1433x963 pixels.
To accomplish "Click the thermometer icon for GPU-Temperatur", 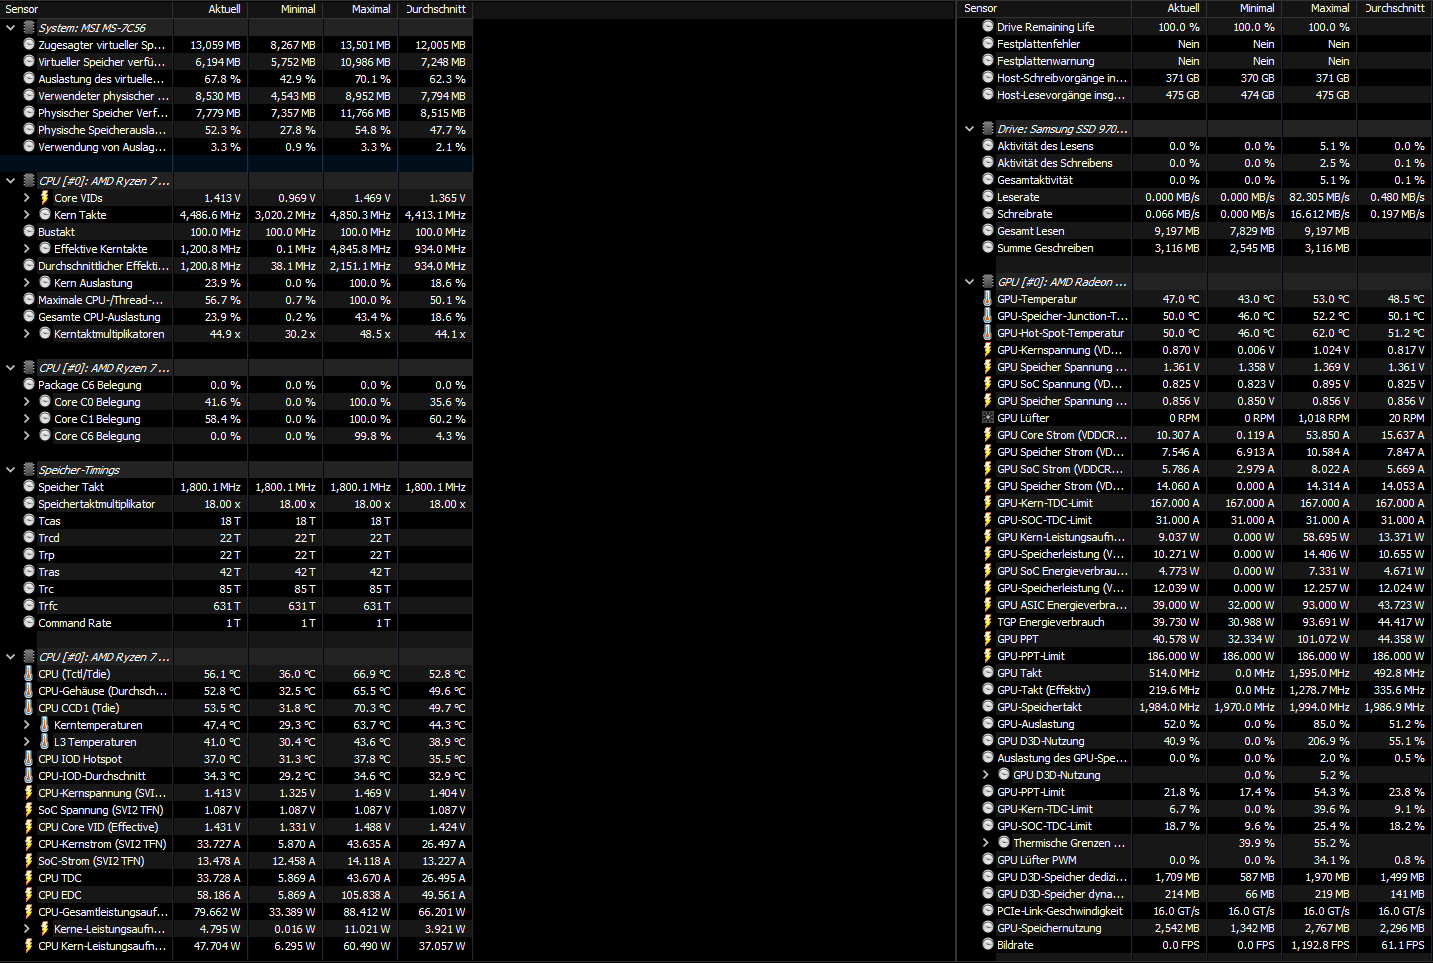I will tap(988, 299).
